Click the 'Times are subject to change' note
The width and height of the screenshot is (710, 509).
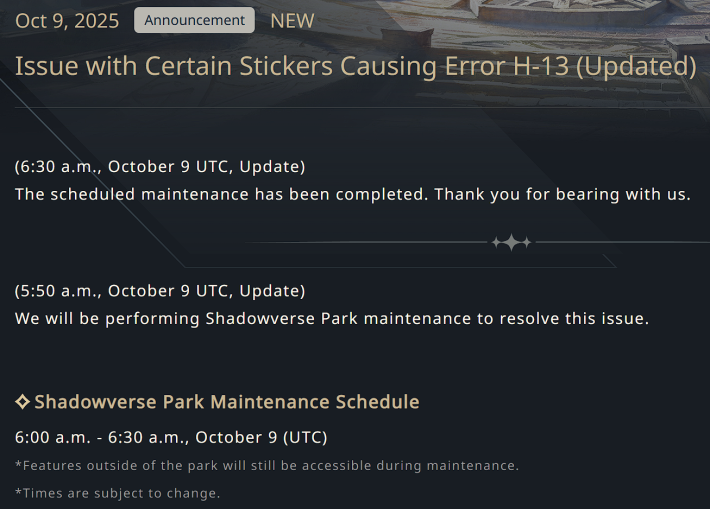[x=118, y=493]
